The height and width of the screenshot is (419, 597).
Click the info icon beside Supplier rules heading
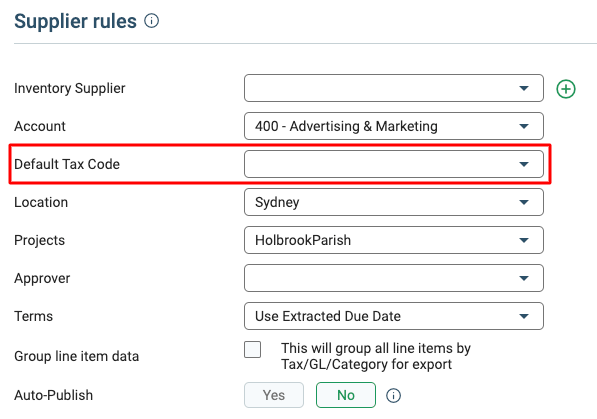coord(152,21)
